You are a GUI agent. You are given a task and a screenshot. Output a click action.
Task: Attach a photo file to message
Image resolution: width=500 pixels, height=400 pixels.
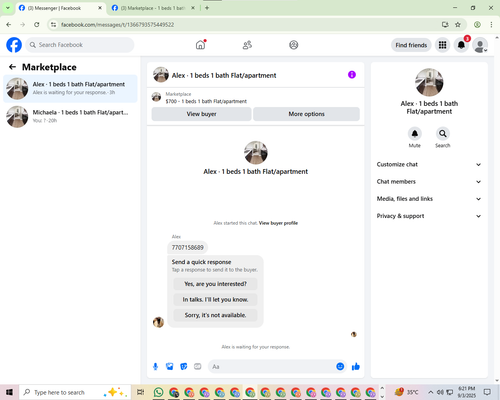[170, 367]
